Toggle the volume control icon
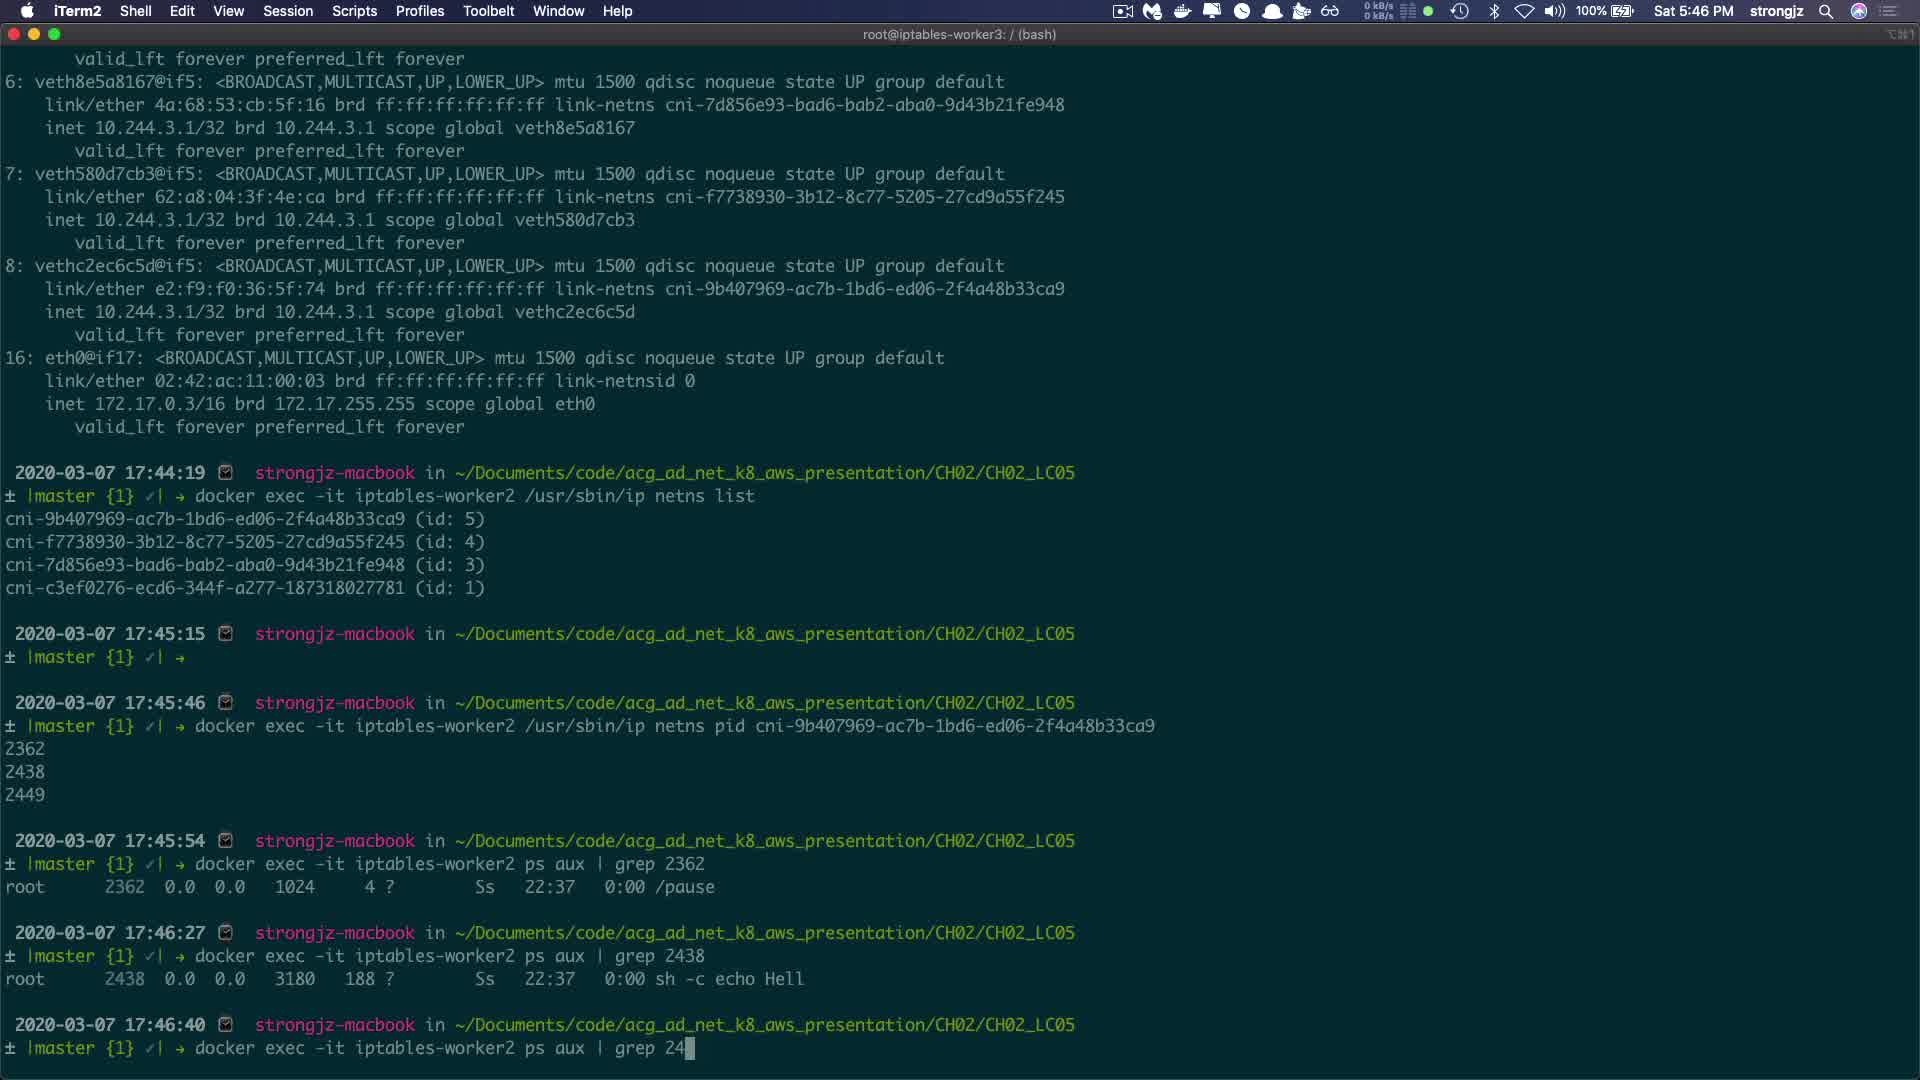 [x=1554, y=11]
